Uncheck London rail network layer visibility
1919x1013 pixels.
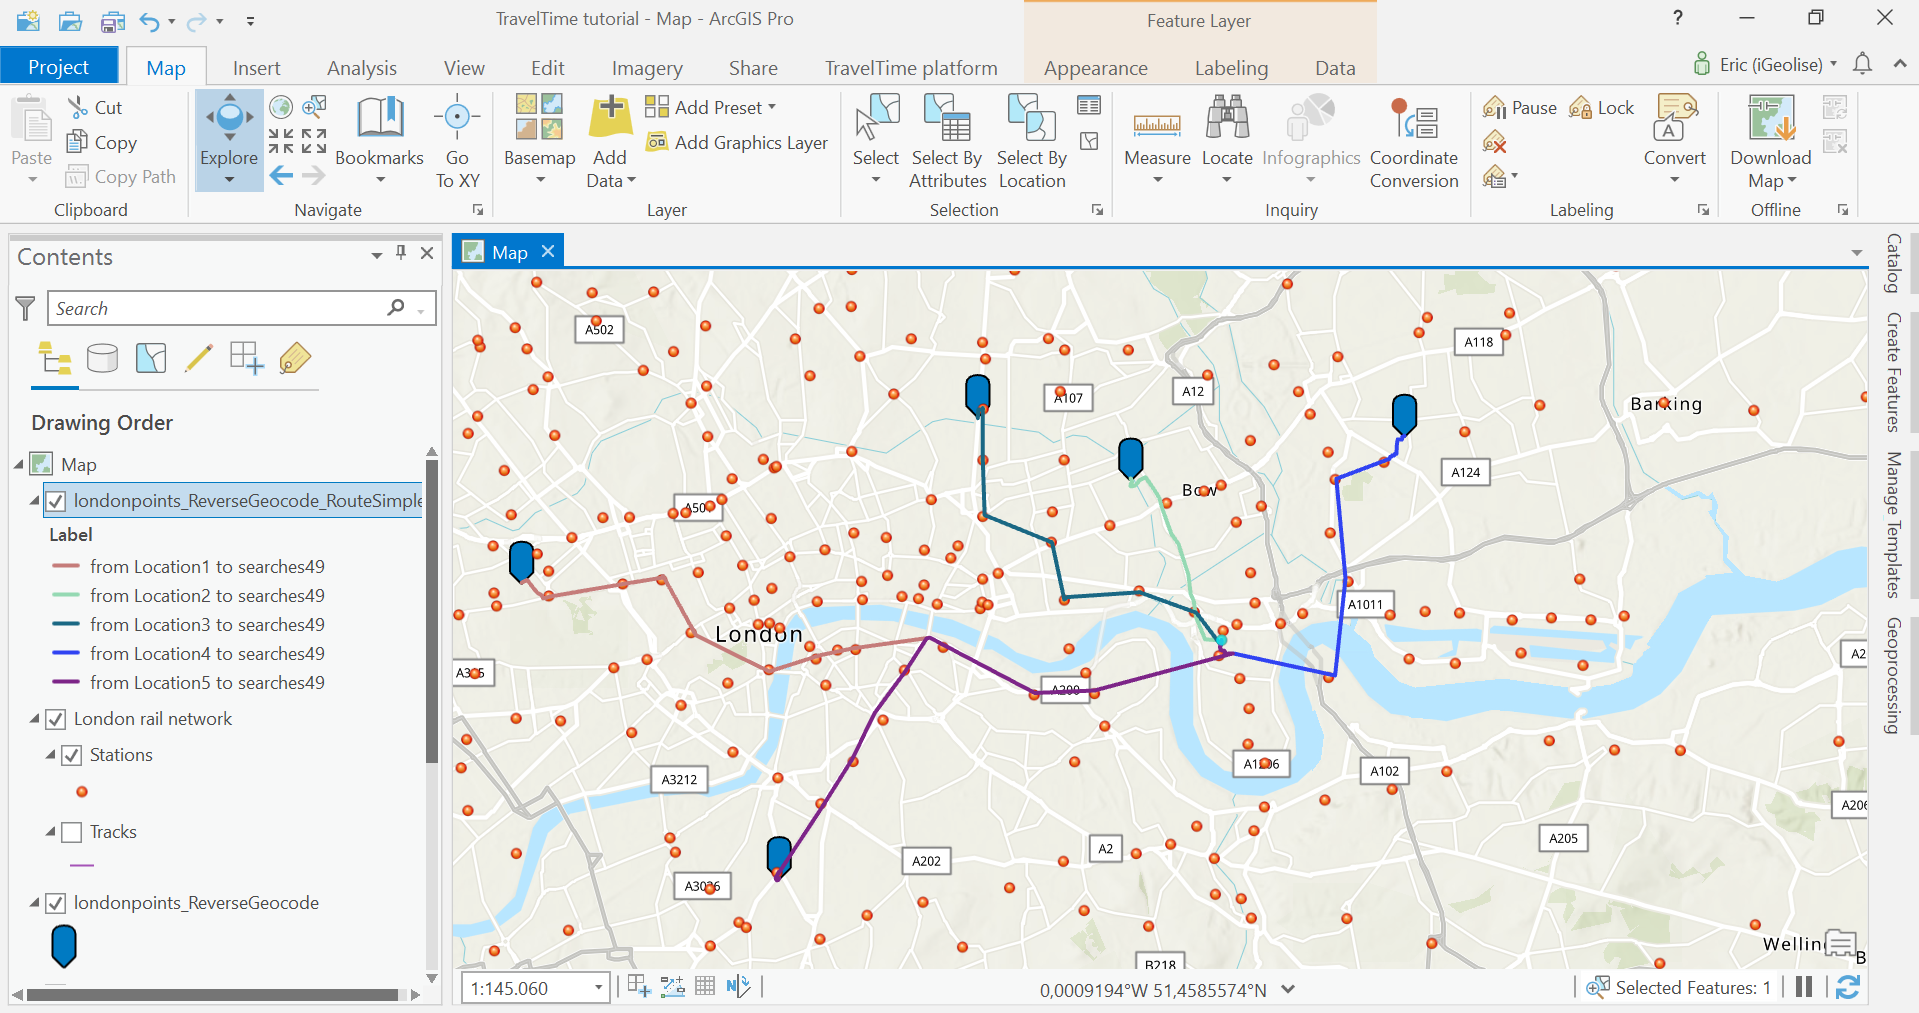pyautogui.click(x=57, y=718)
